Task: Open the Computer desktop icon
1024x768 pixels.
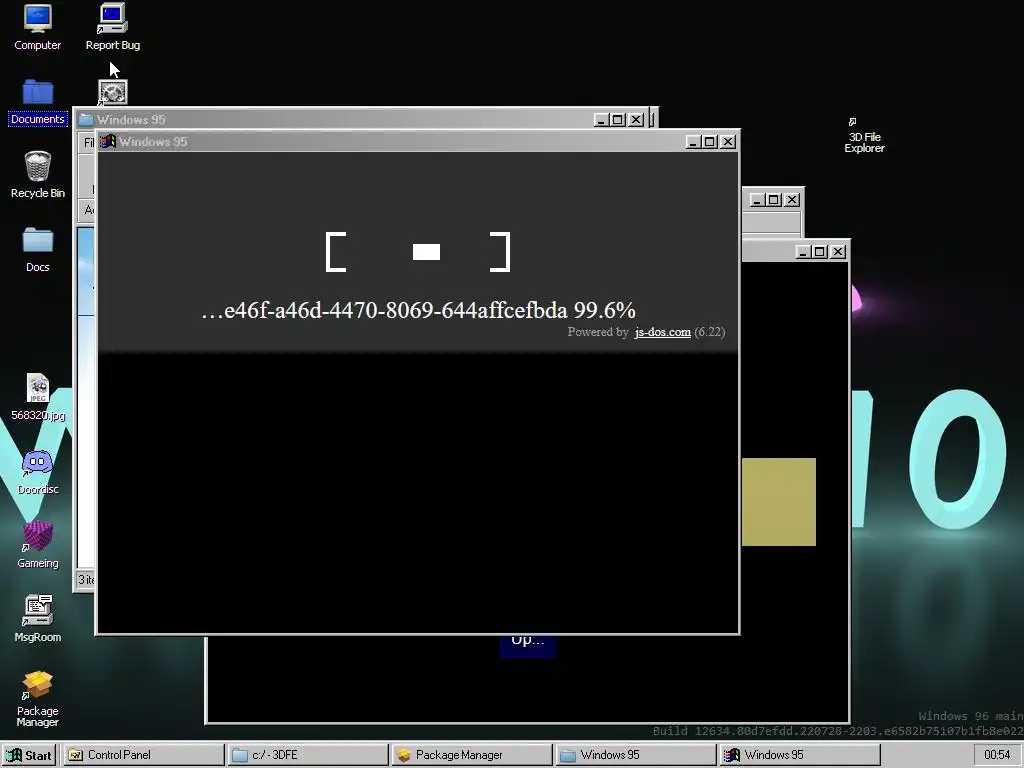Action: tap(37, 27)
